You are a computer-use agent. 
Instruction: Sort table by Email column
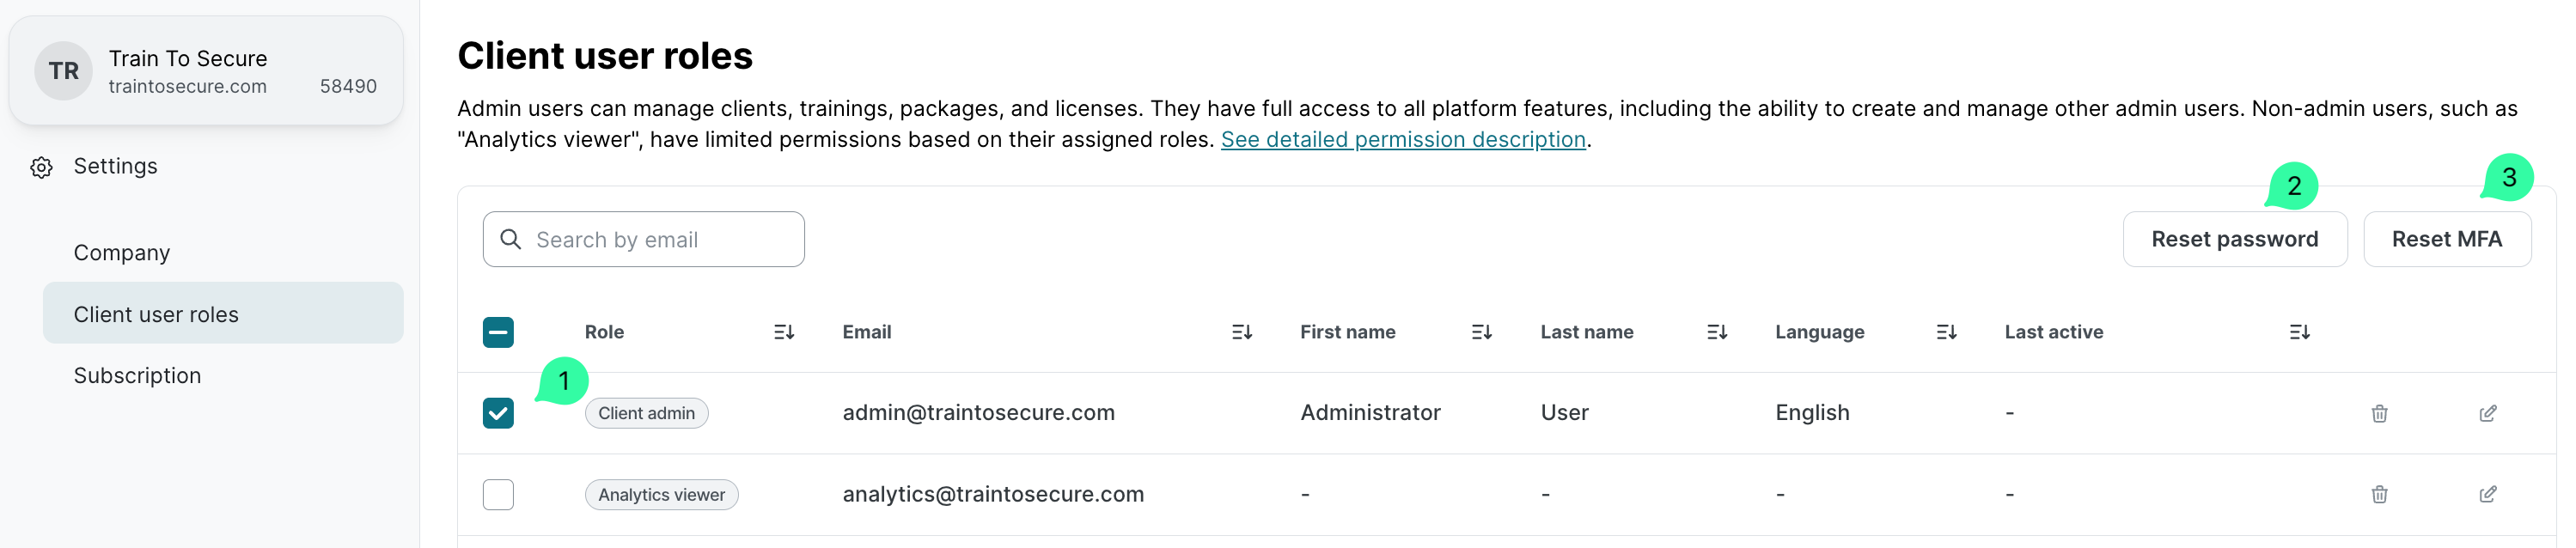(x=1241, y=332)
